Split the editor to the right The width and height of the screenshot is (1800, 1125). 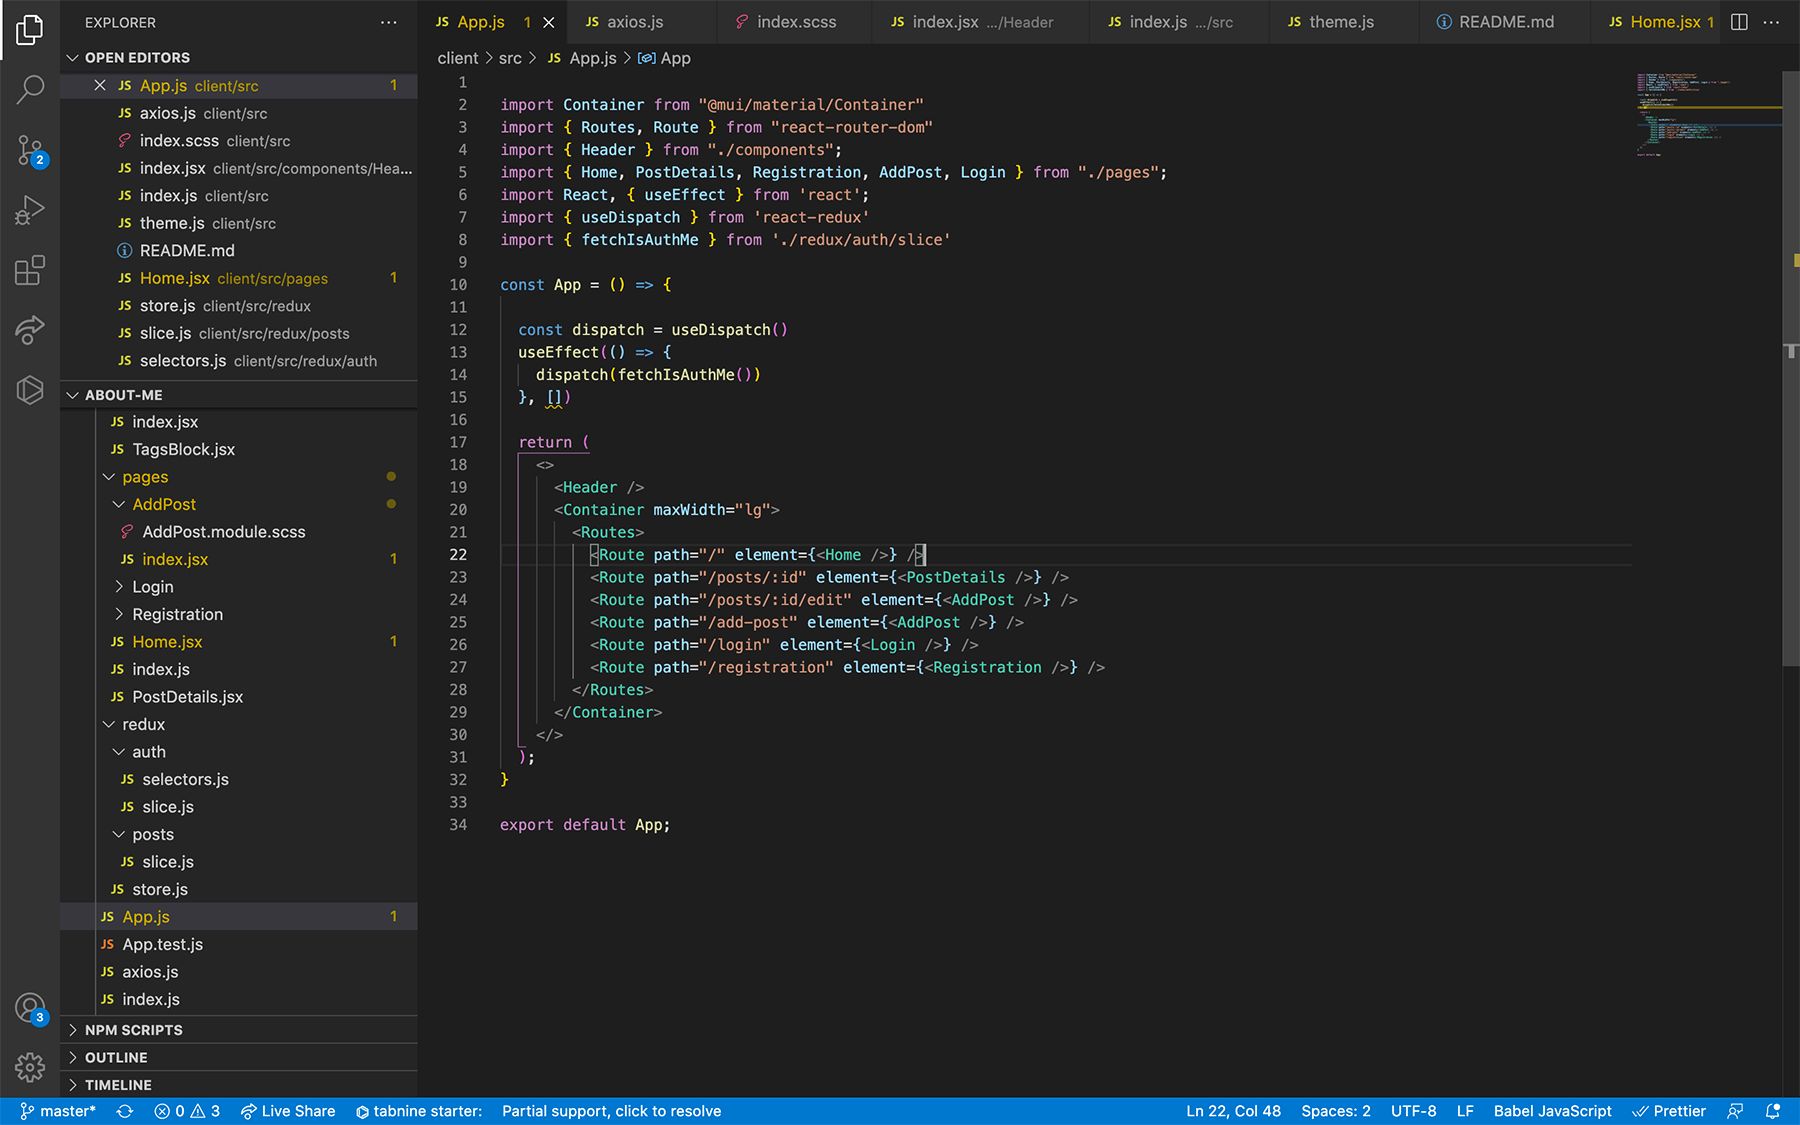1739,22
